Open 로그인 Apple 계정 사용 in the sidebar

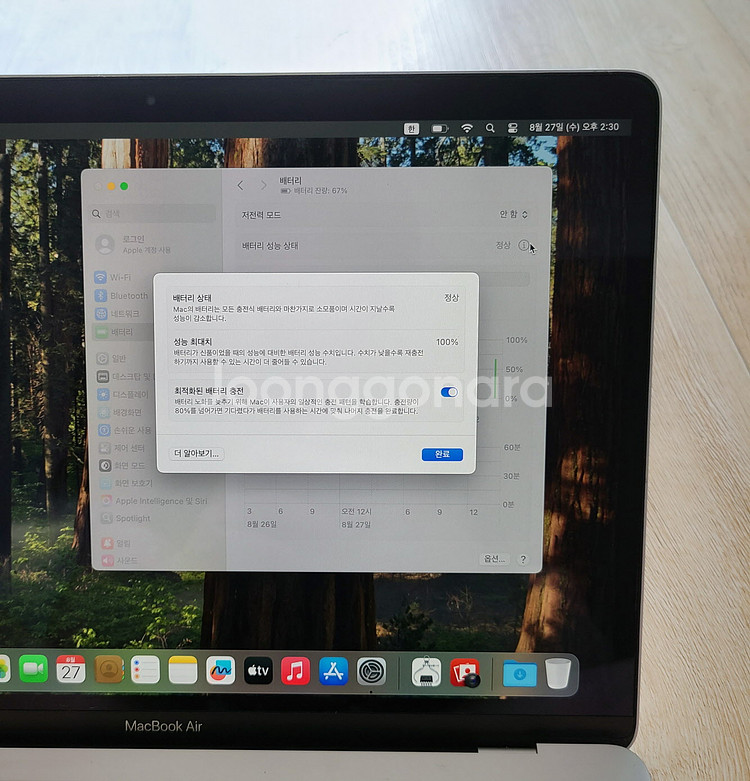pos(133,244)
